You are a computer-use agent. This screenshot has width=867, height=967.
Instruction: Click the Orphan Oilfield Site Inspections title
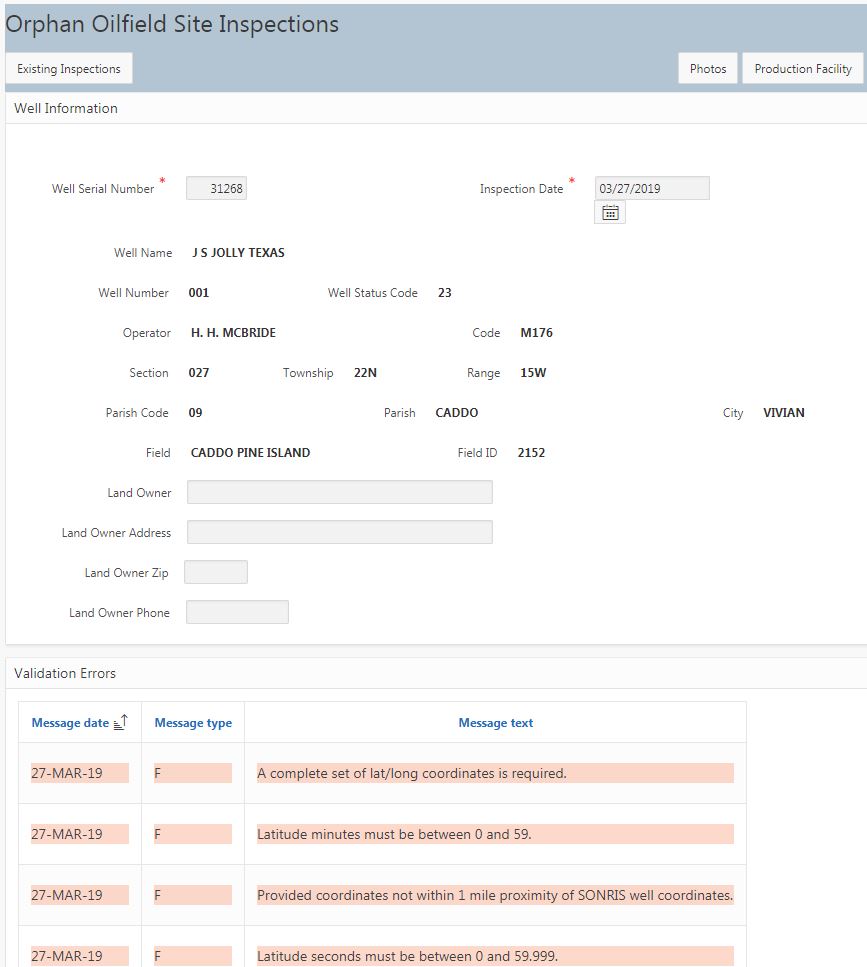point(172,24)
